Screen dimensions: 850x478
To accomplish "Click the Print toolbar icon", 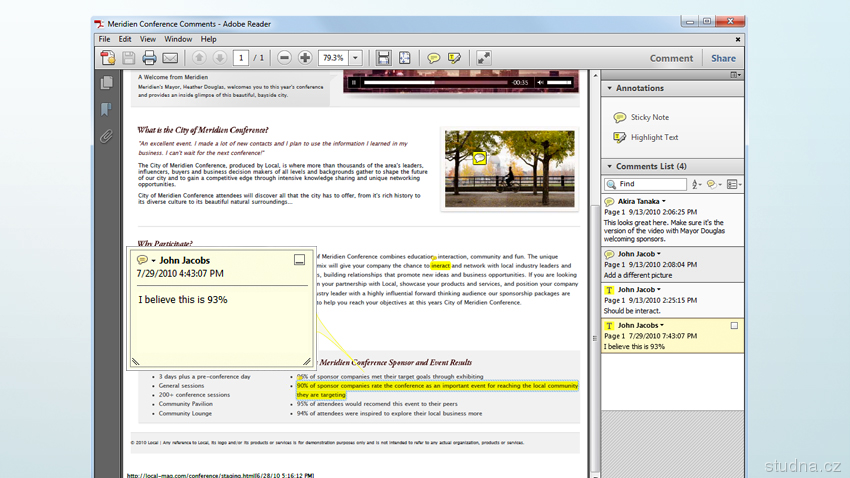I will (x=149, y=58).
